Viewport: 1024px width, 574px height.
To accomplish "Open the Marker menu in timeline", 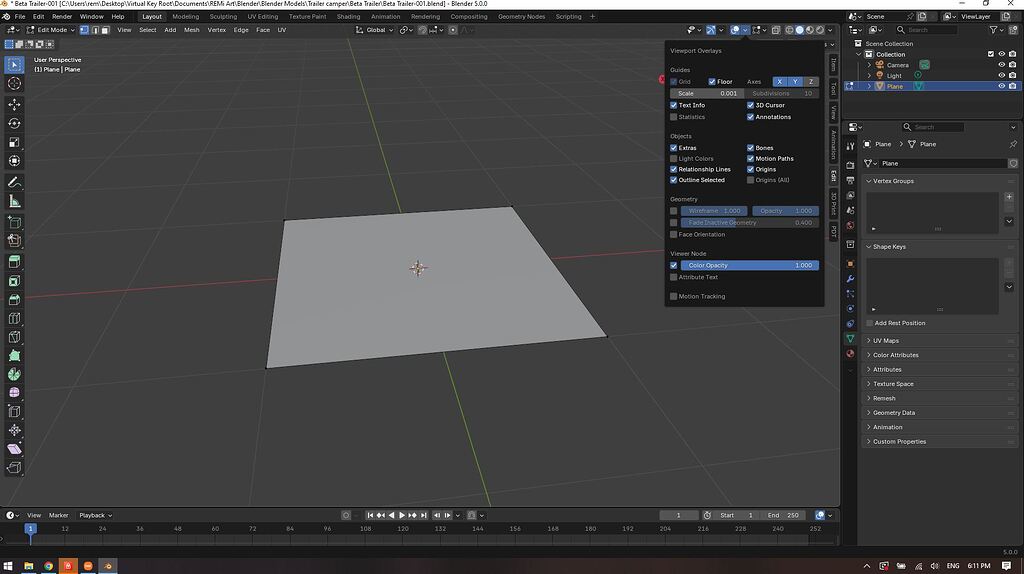I will [58, 515].
